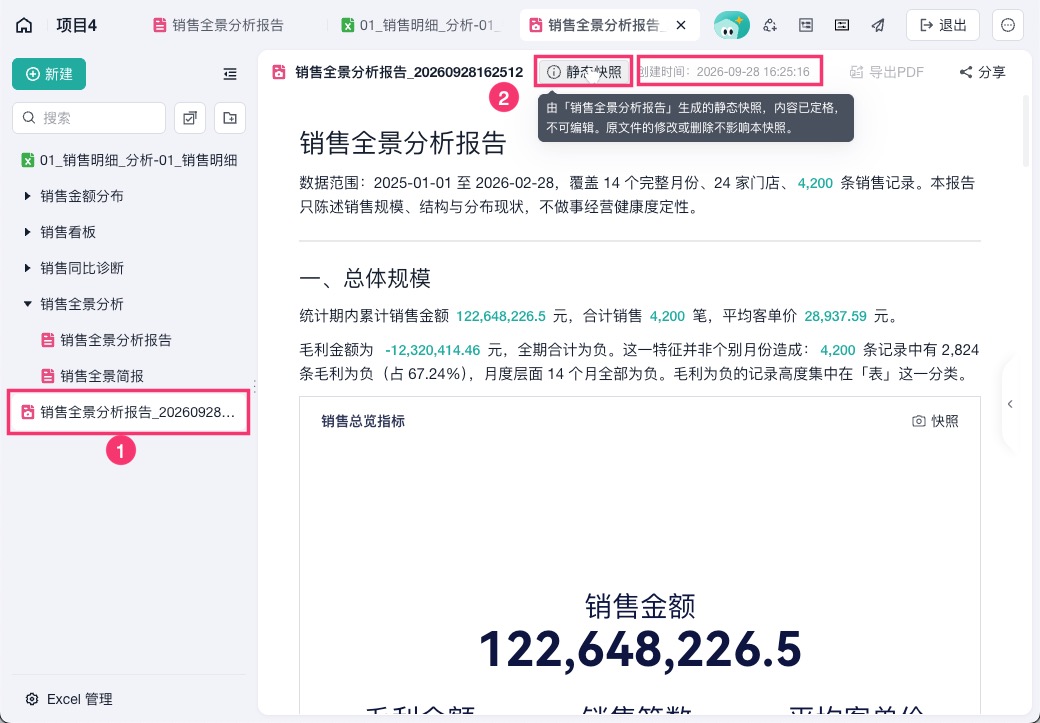The width and height of the screenshot is (1040, 723).
Task: Switch to the 01_销售明细_分析 Excel tab
Action: tap(421, 25)
